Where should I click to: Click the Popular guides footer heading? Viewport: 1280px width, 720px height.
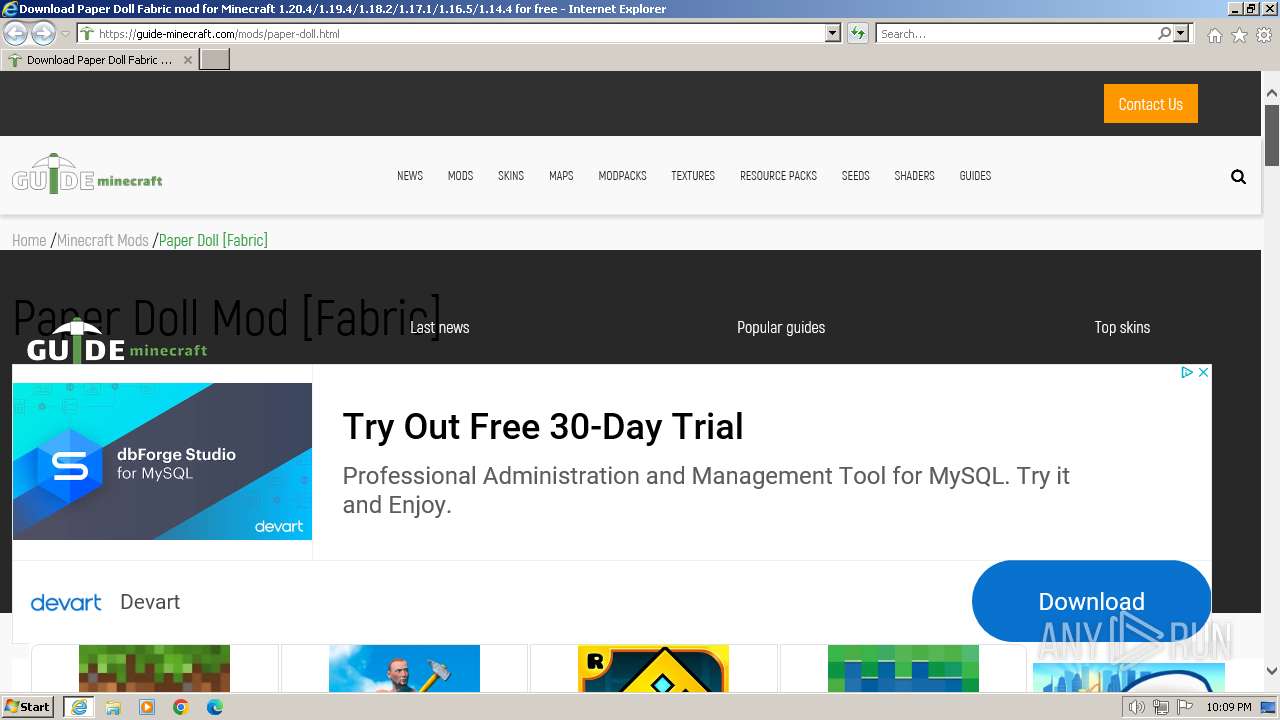781,327
